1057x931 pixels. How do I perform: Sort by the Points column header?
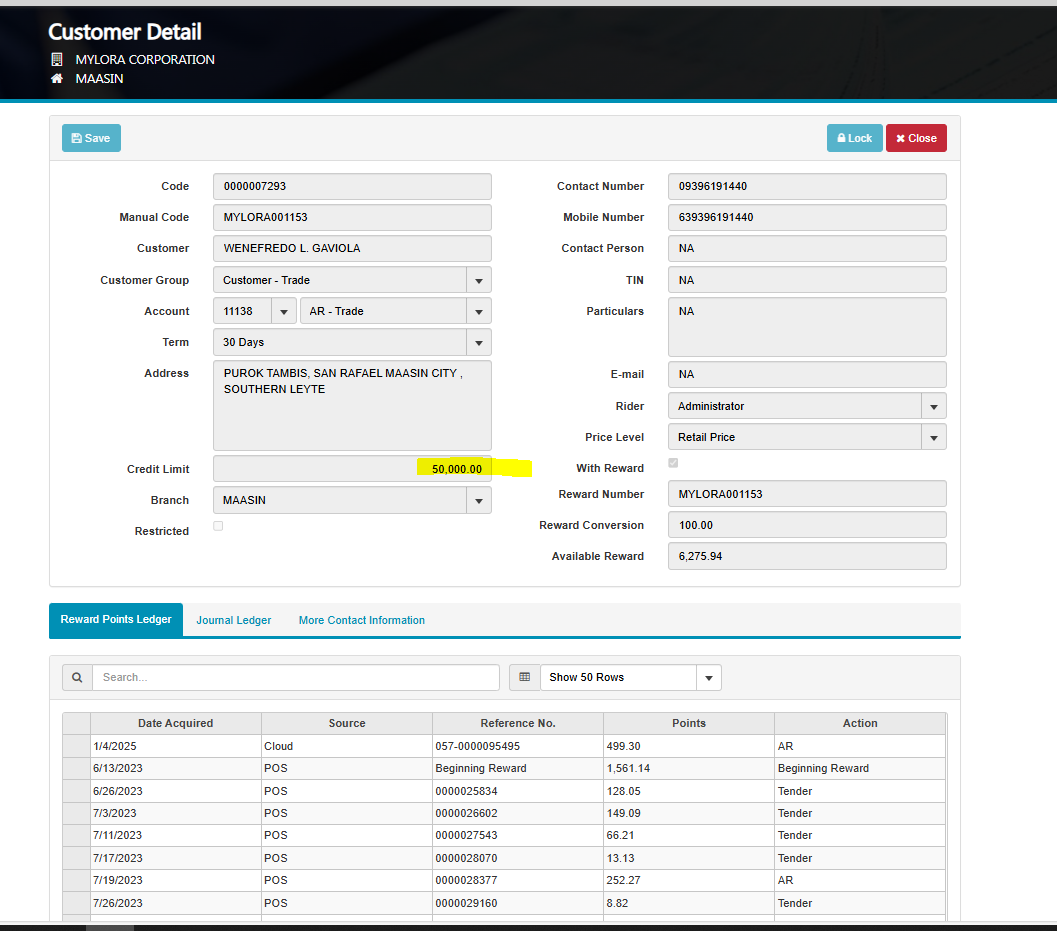[x=688, y=723]
